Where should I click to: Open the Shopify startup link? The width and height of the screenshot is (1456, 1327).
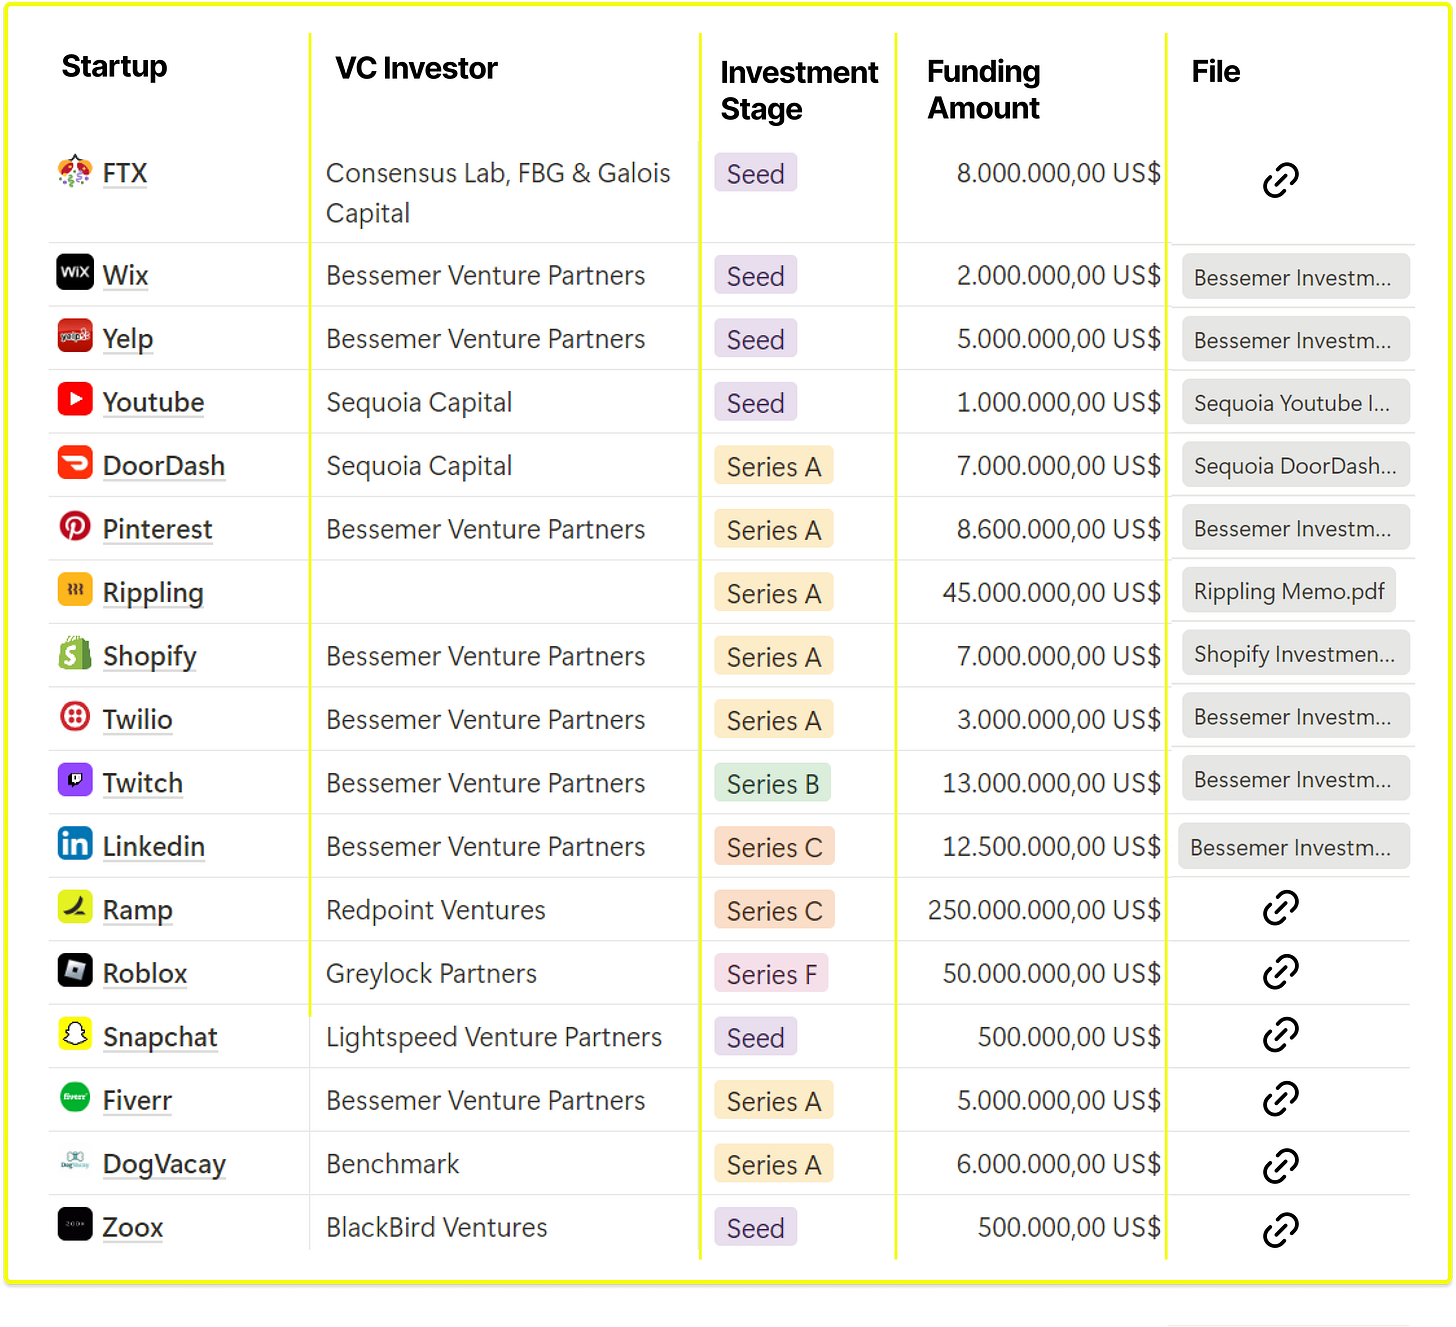click(150, 656)
